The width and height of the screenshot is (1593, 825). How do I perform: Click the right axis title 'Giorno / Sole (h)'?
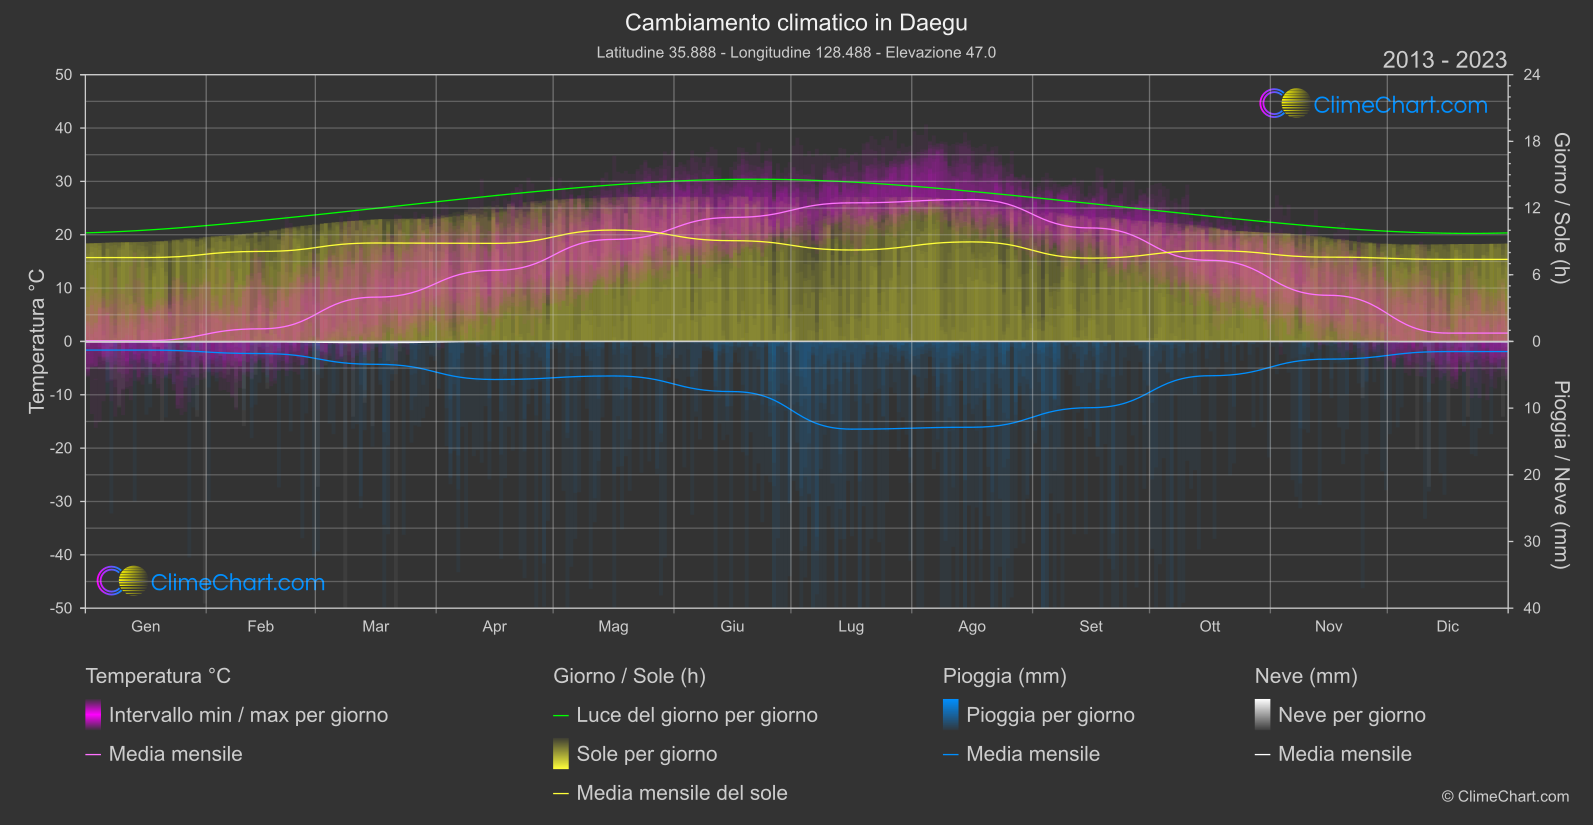click(1560, 209)
